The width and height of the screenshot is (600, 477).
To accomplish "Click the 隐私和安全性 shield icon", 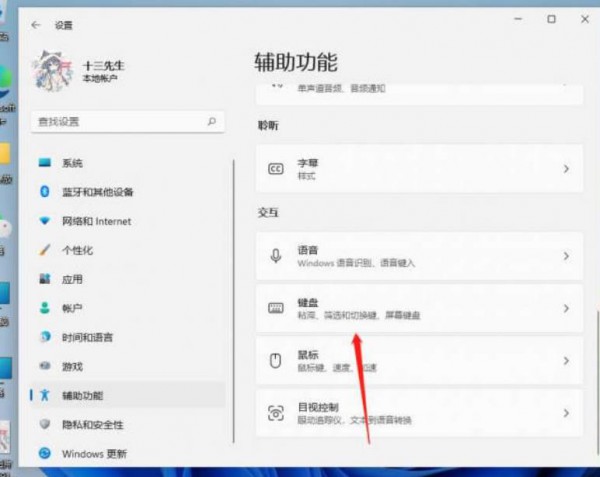I will [x=45, y=424].
